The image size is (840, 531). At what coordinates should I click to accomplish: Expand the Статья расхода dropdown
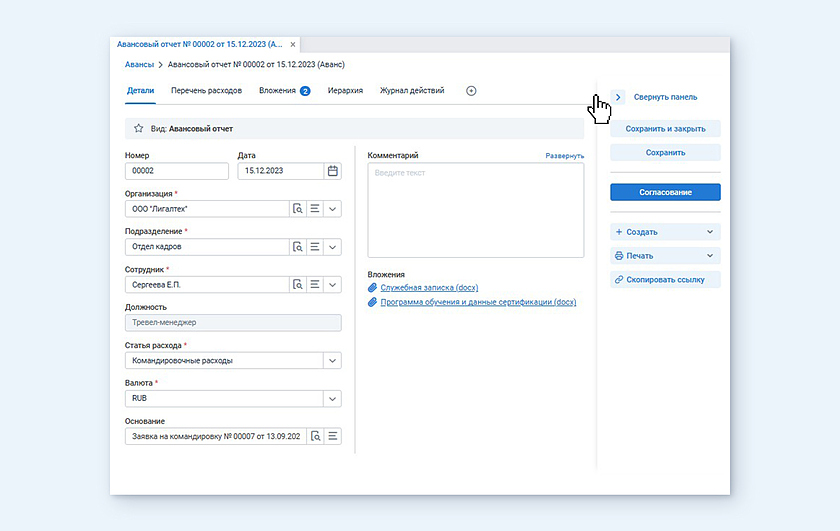(332, 361)
